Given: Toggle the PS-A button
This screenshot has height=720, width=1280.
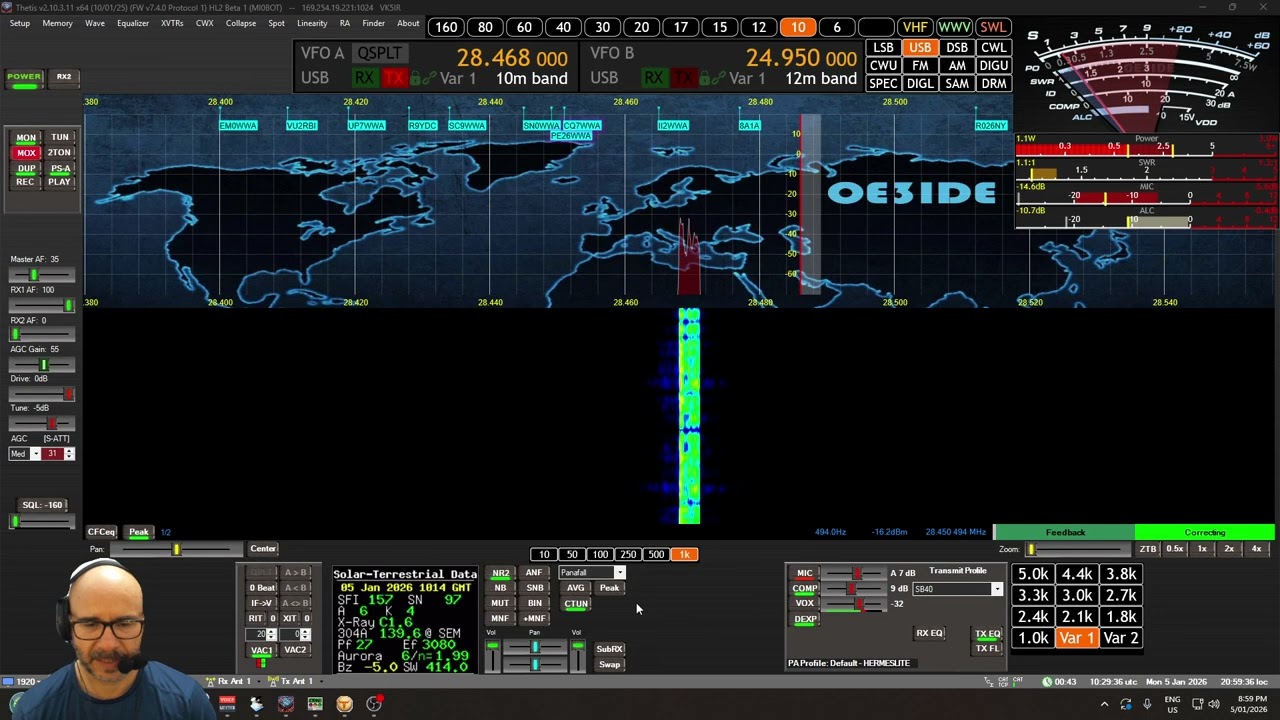Looking at the screenshot, I should [x=60, y=169].
